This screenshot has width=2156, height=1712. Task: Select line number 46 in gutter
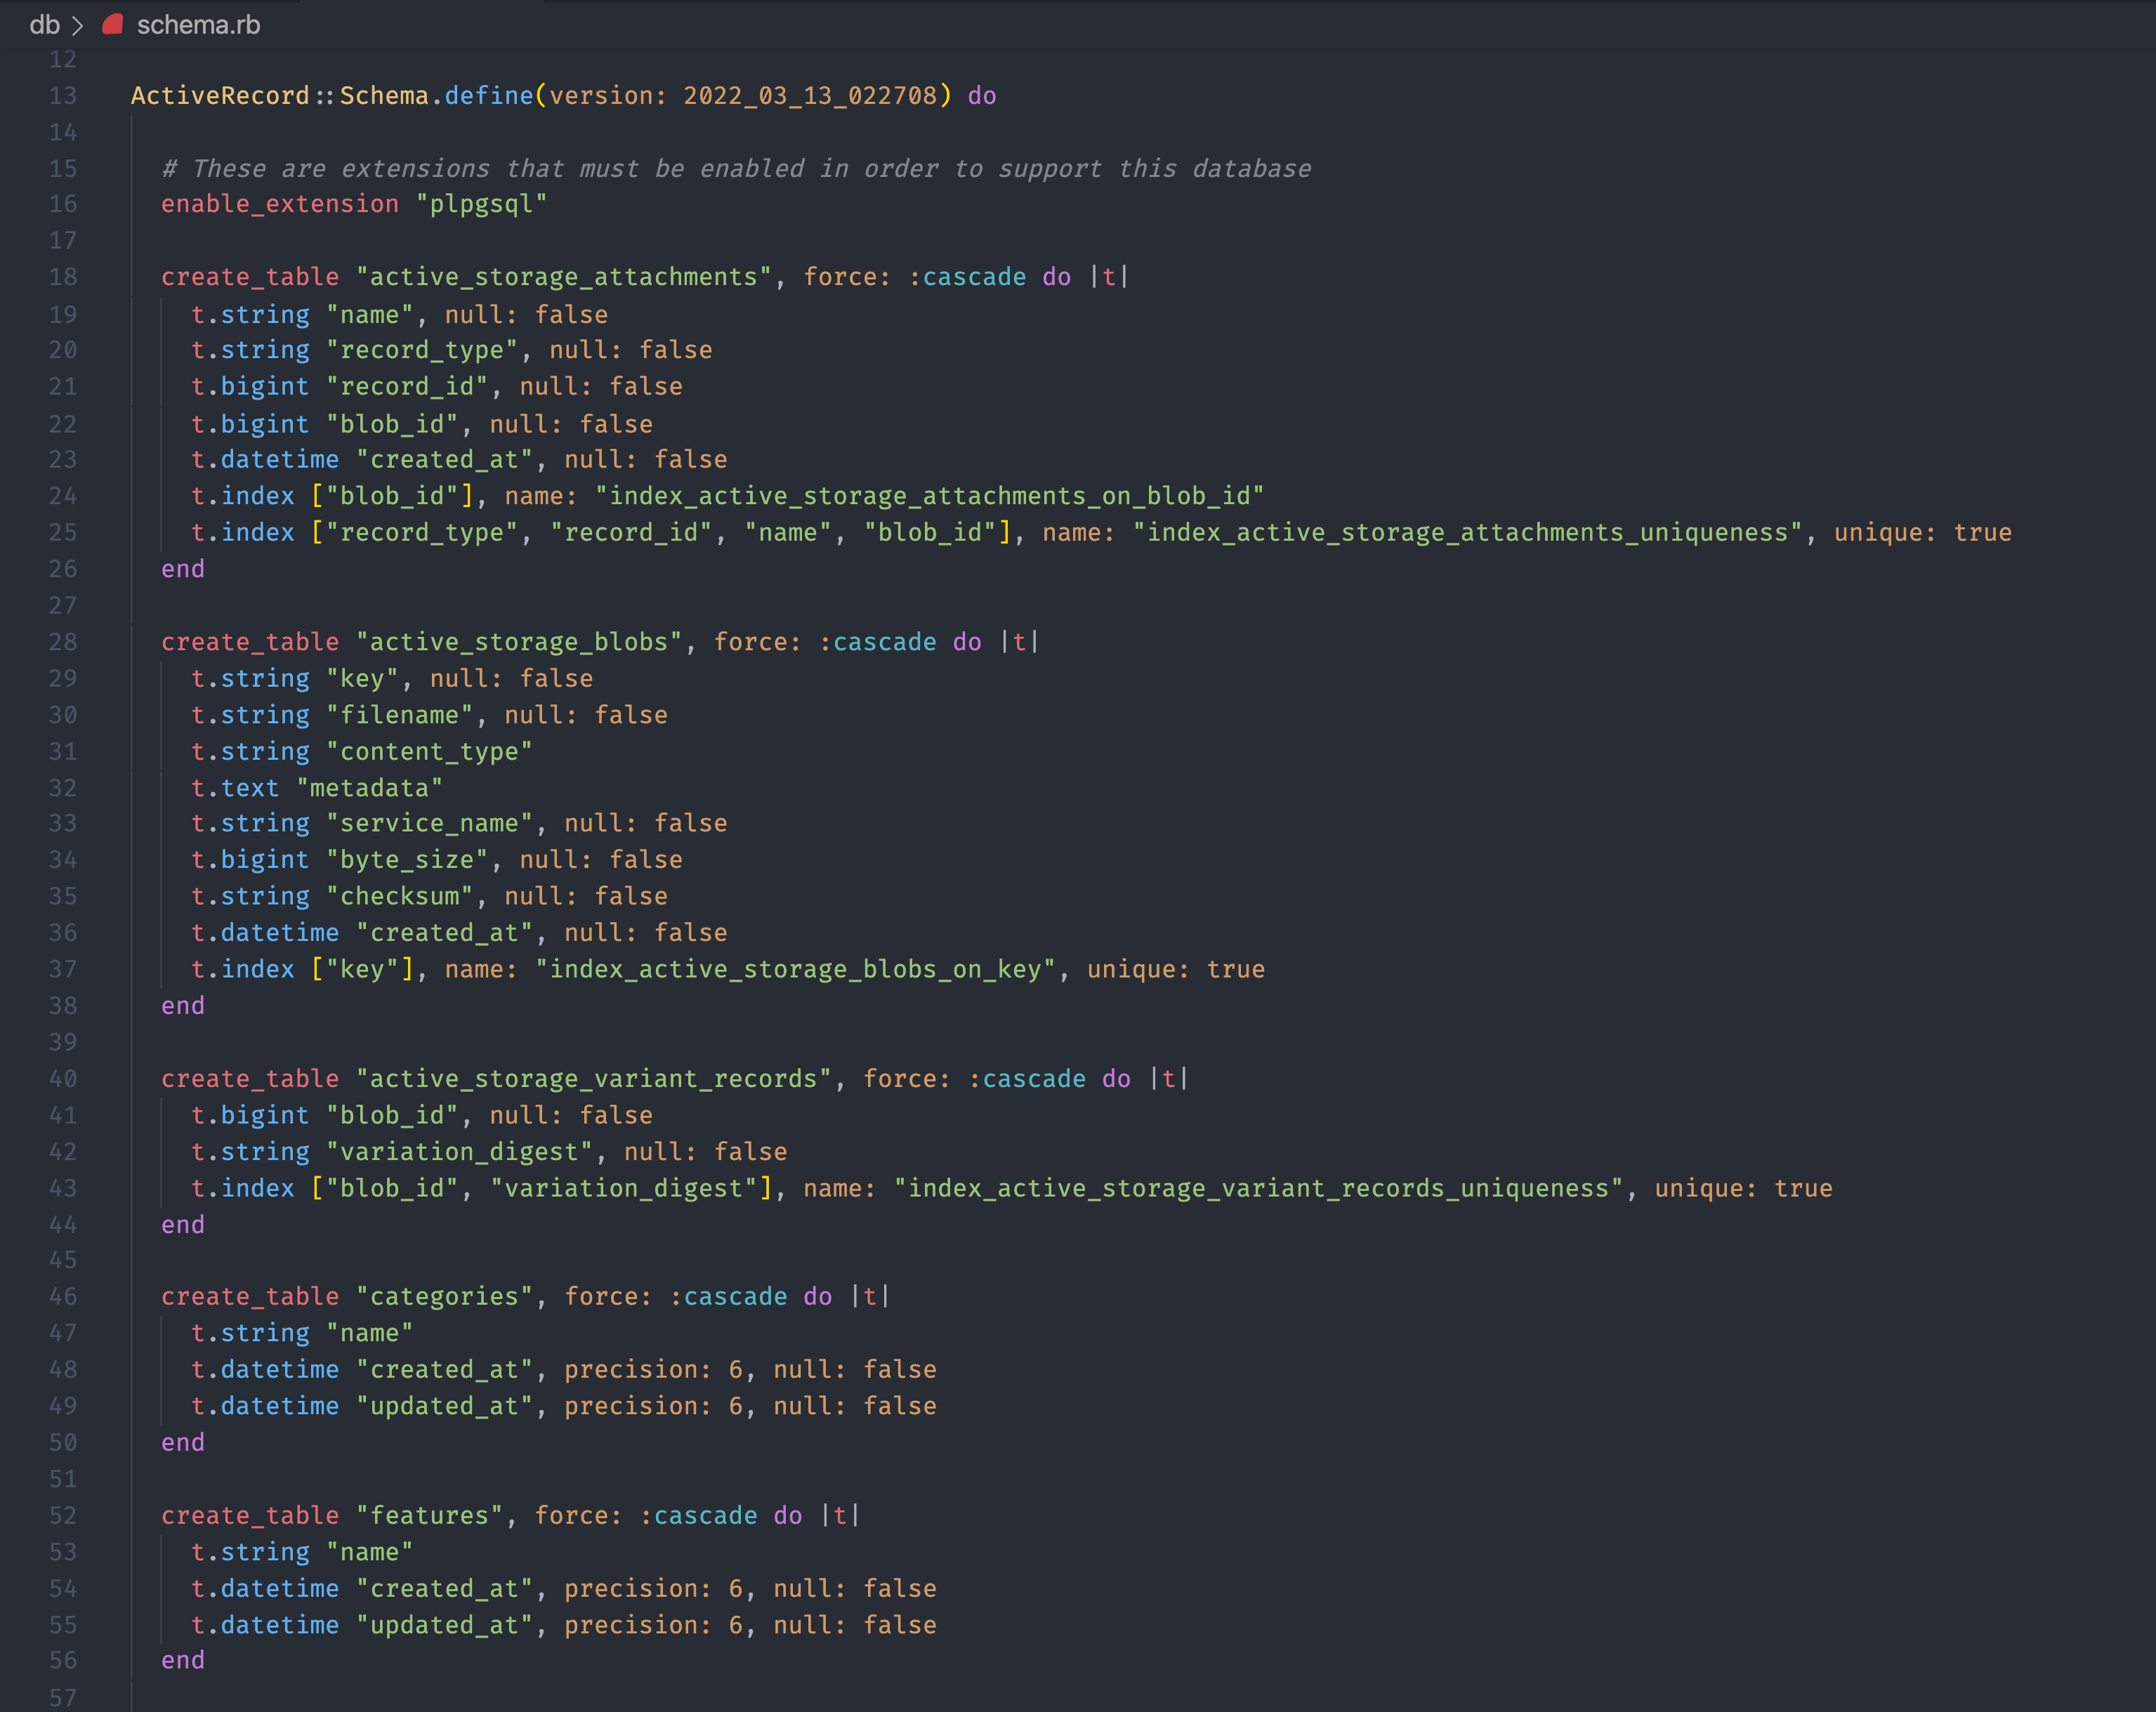[63, 1297]
